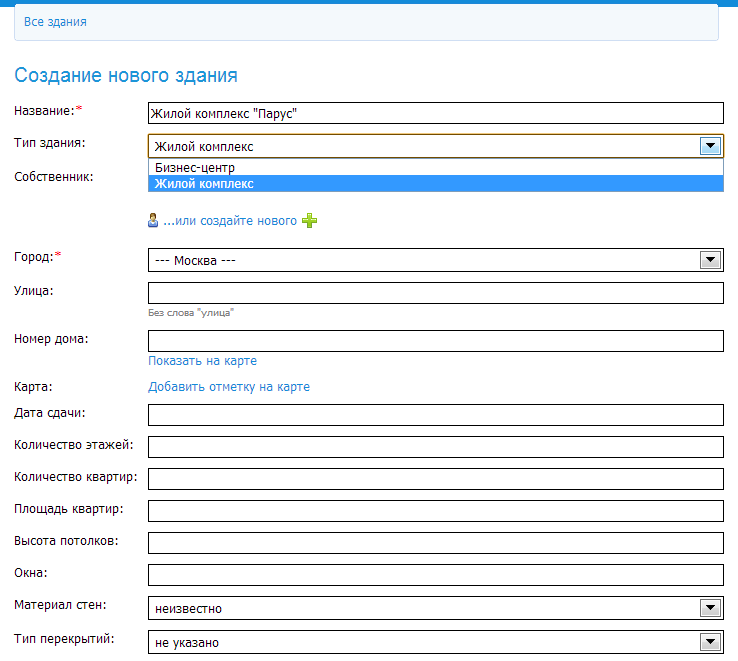Click the Создание нового здания heading
This screenshot has width=738, height=661.
pyautogui.click(x=126, y=75)
